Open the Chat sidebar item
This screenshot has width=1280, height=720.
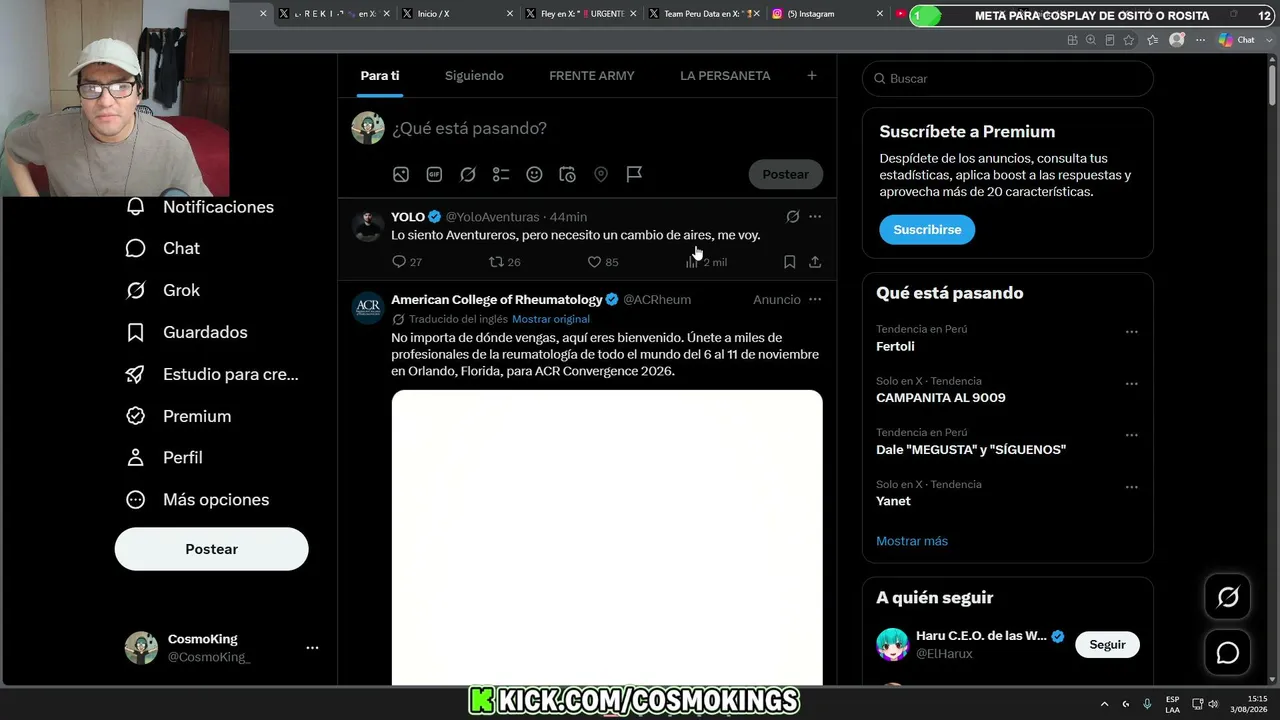coord(162,248)
